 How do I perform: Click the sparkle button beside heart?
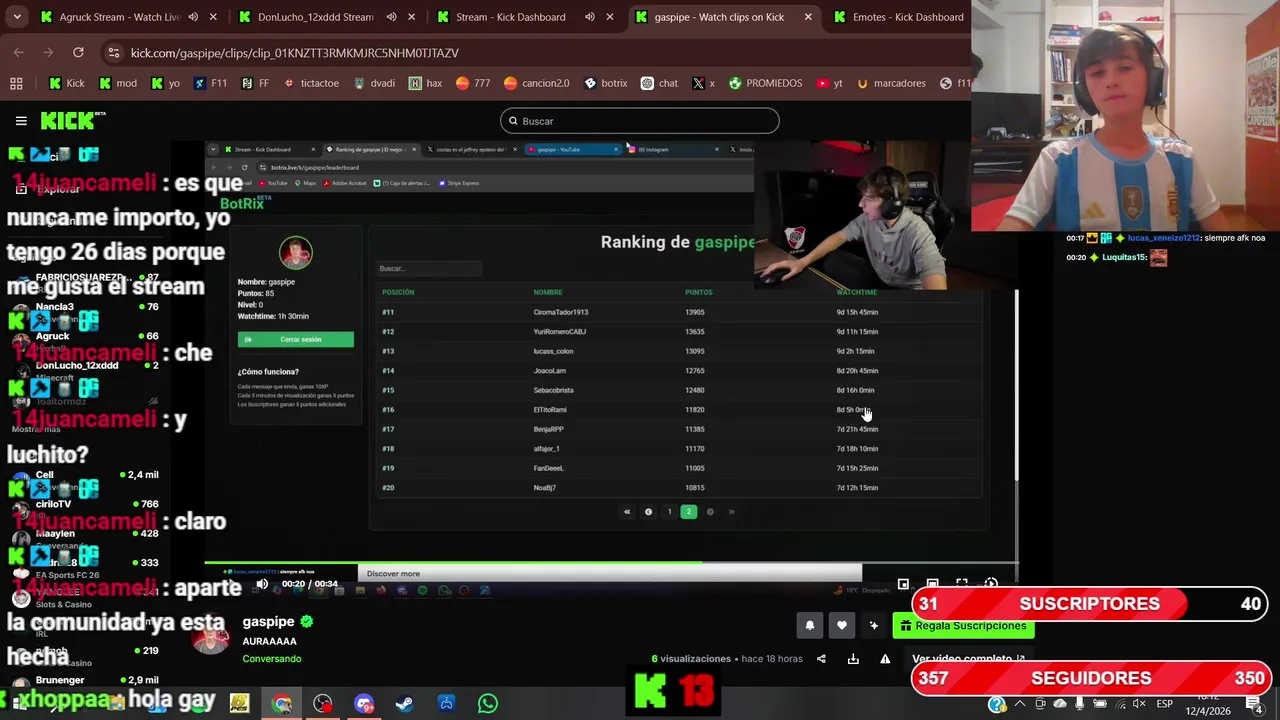pyautogui.click(x=874, y=626)
